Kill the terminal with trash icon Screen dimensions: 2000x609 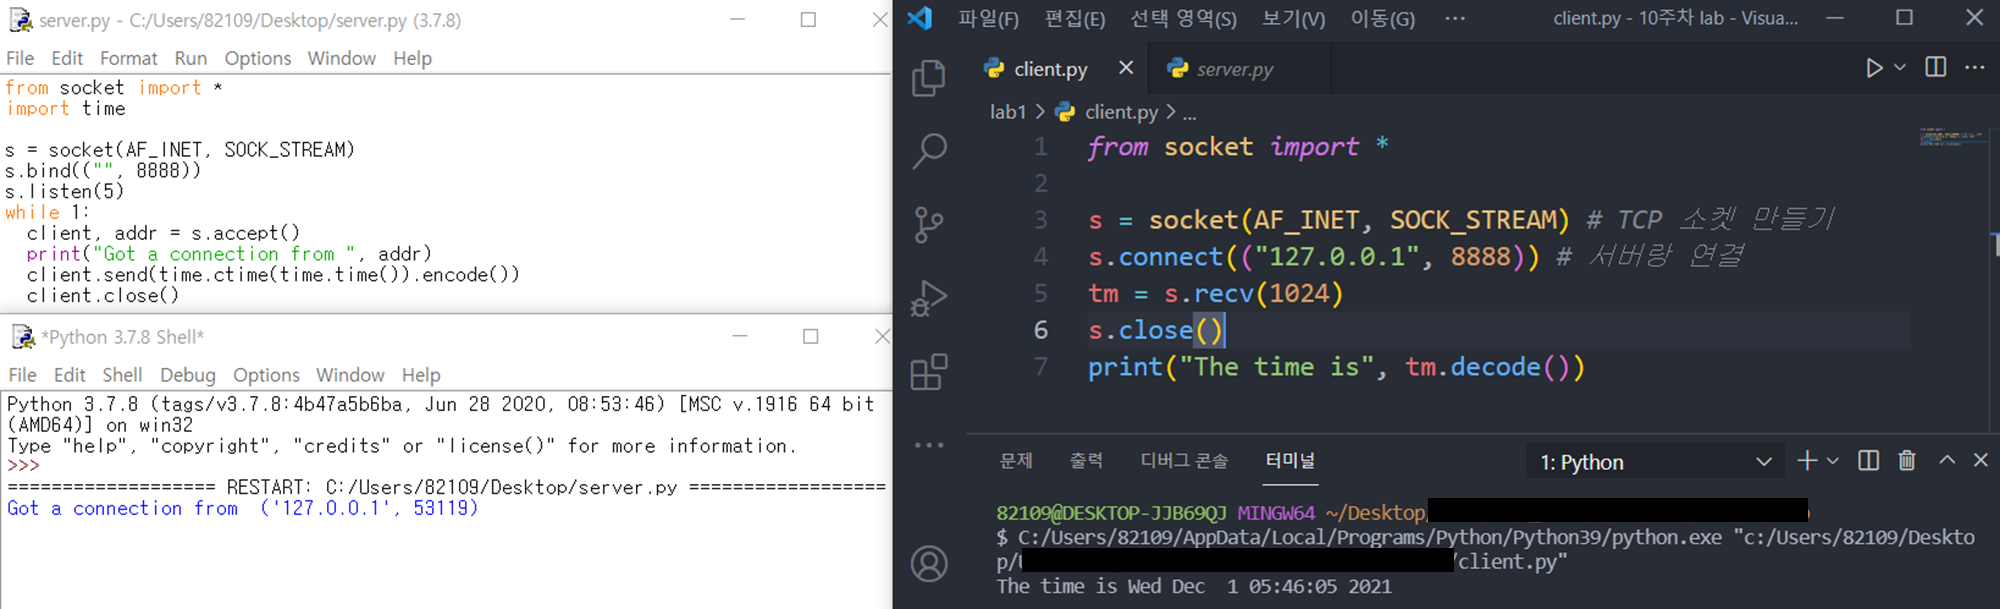(x=1907, y=460)
